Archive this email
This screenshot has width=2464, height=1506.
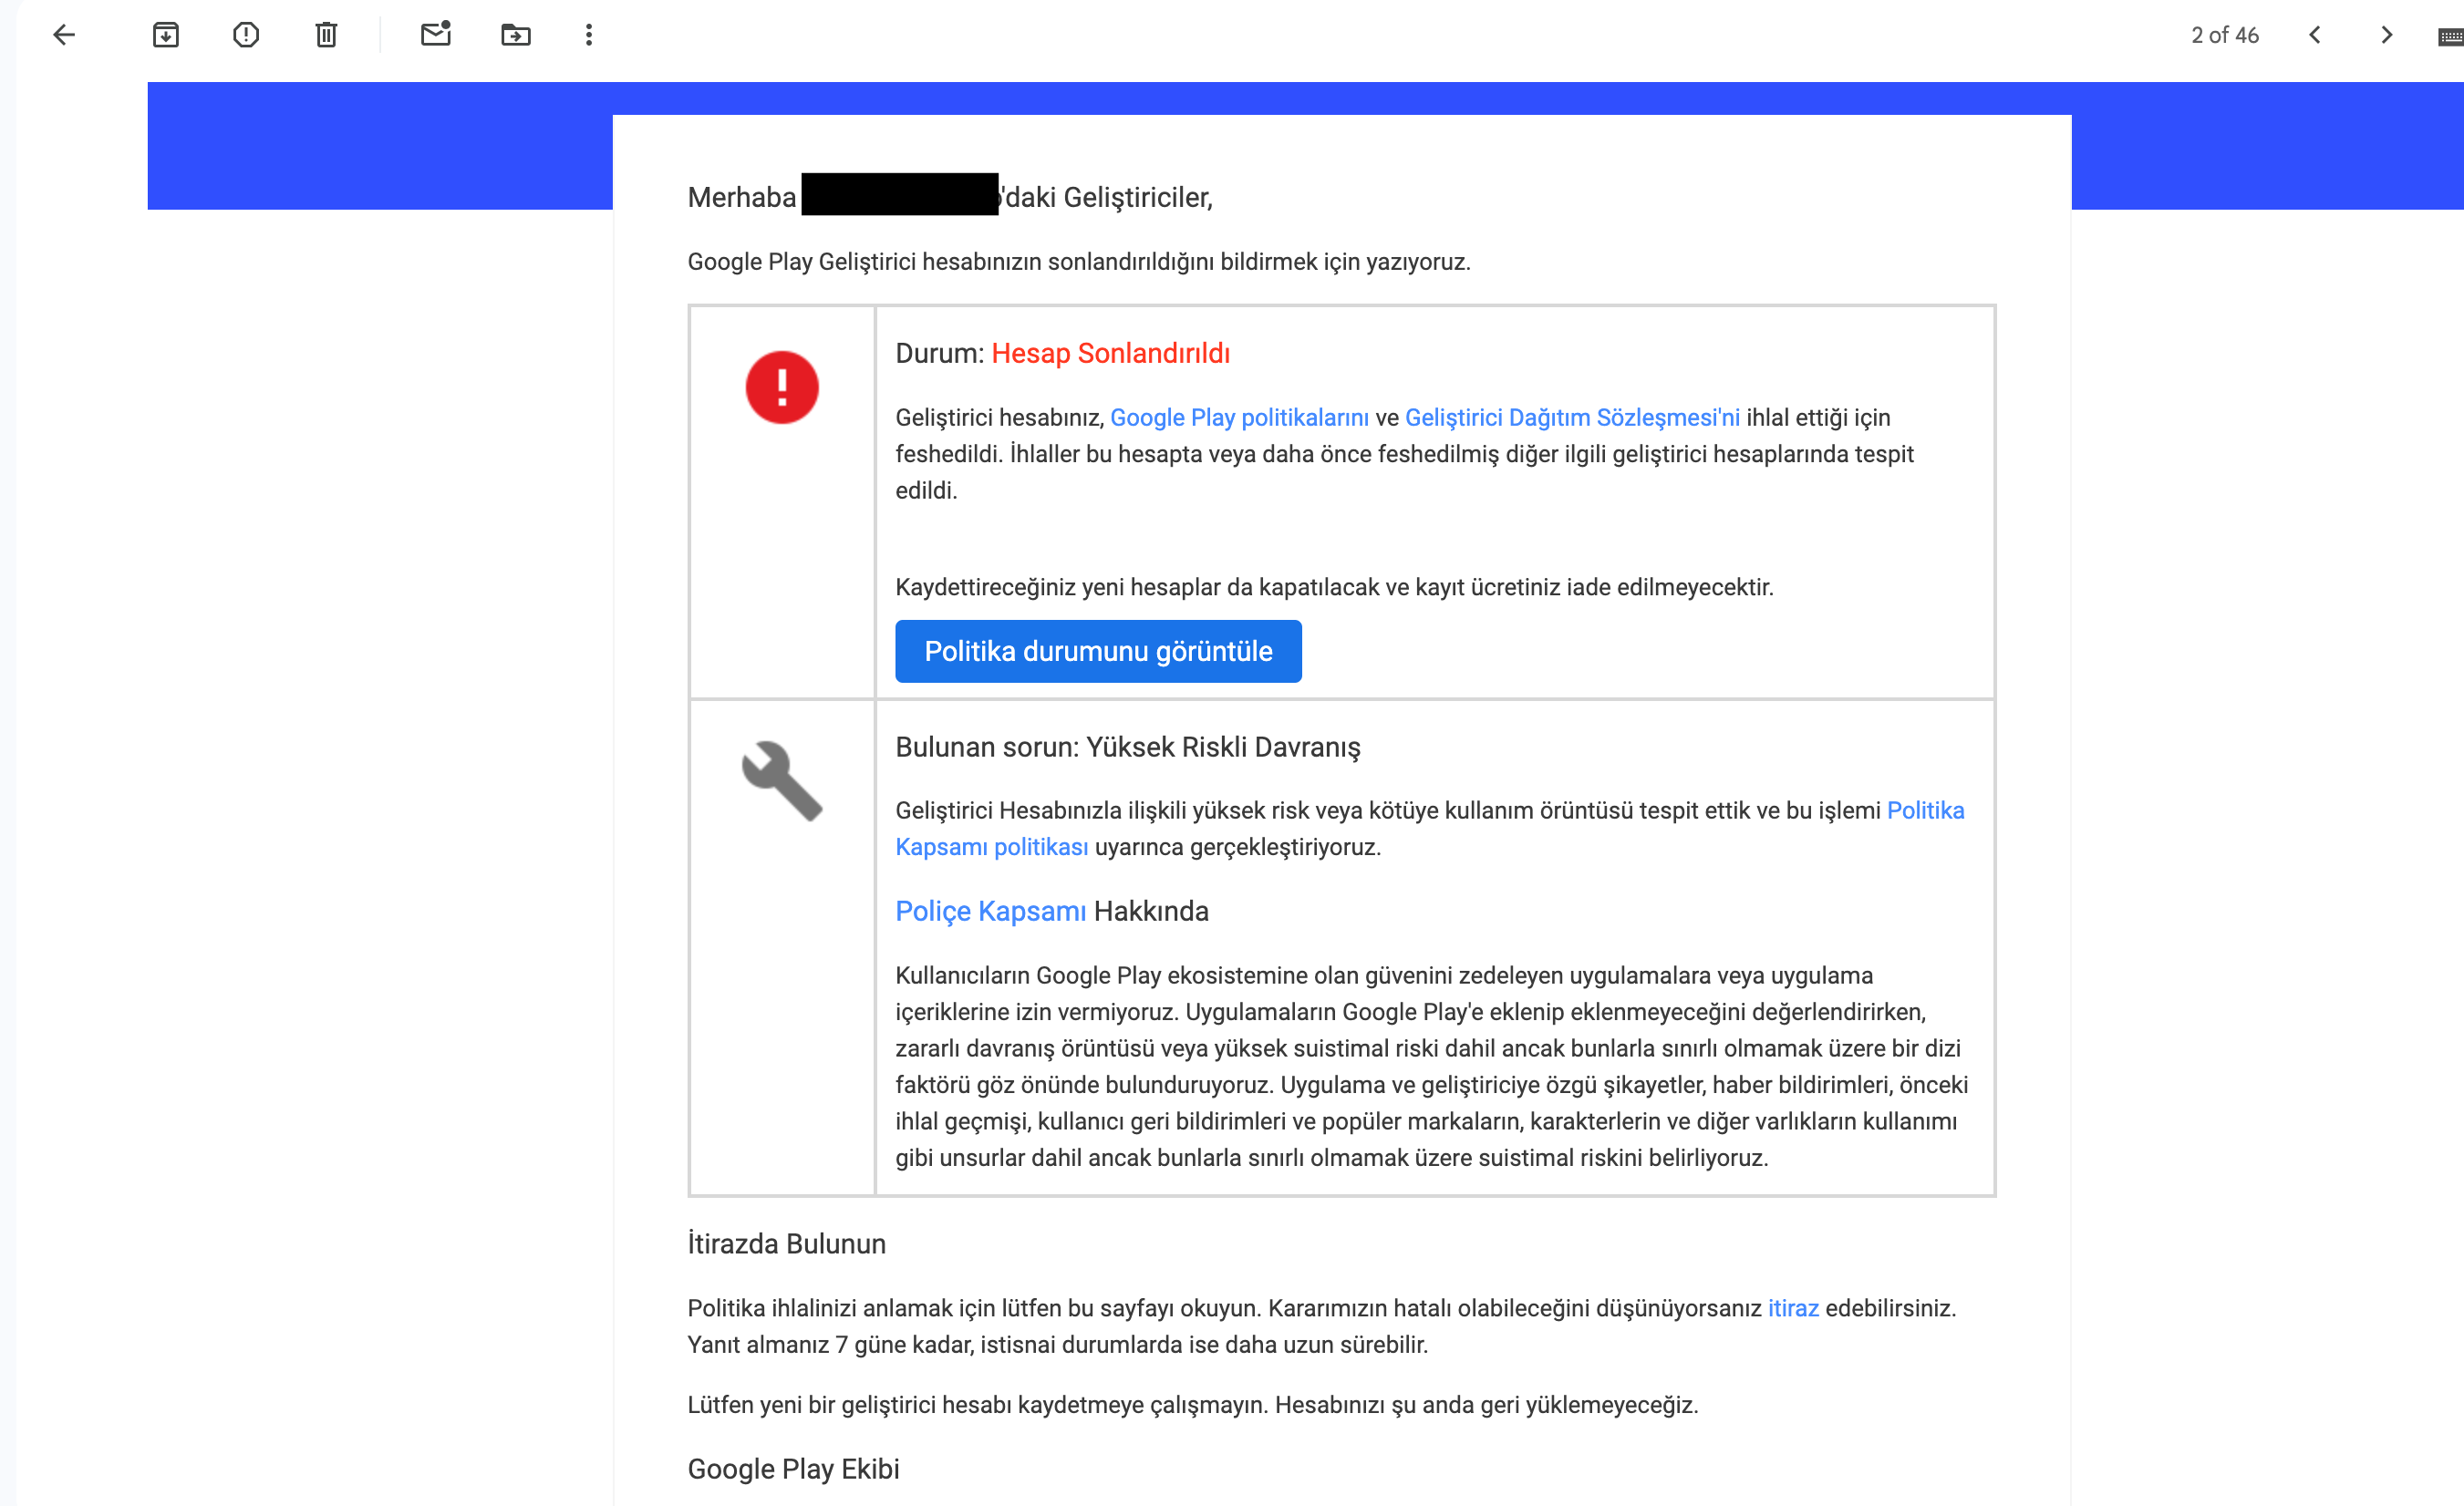[166, 35]
